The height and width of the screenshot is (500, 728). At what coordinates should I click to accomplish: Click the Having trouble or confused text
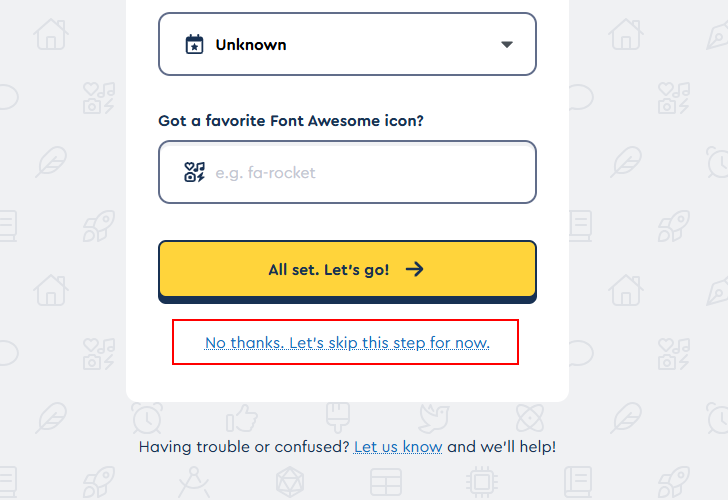point(244,447)
